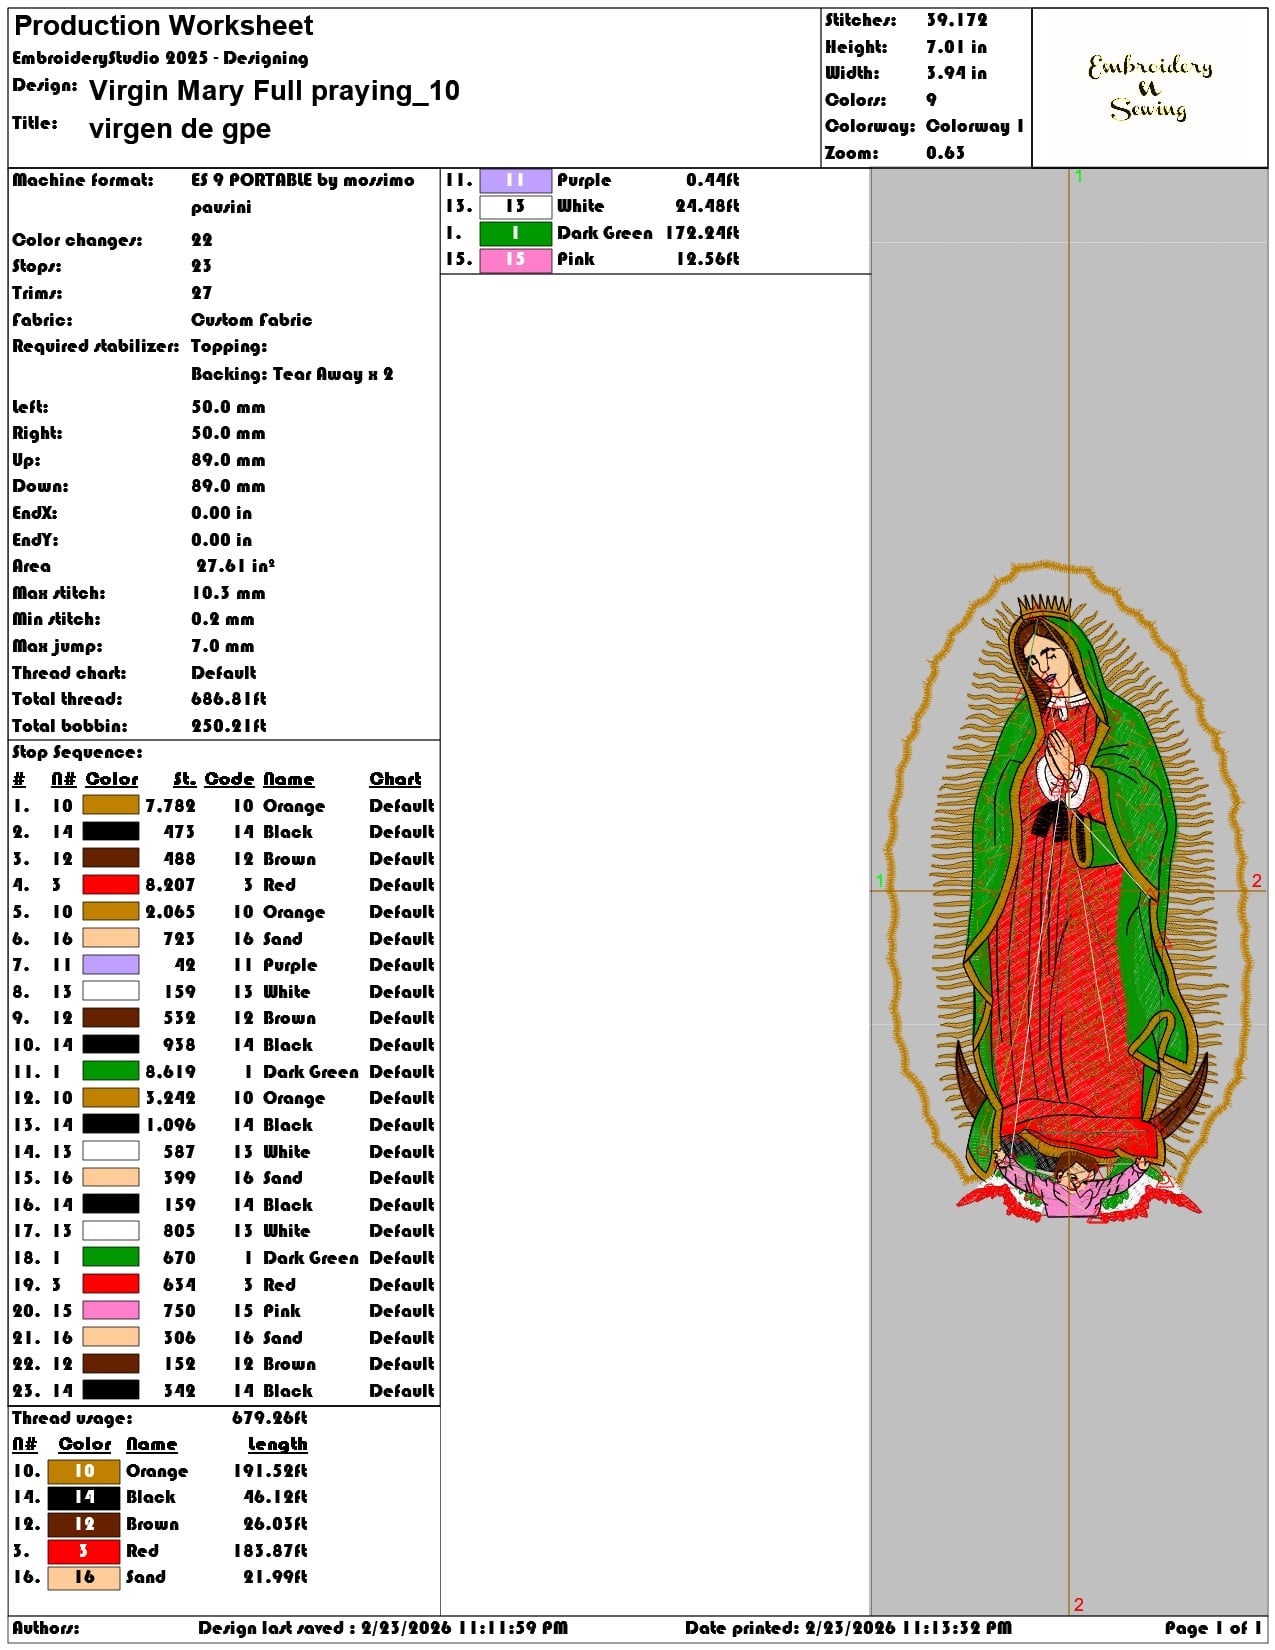
Task: Select black swatch in stop sequence row 2
Action: coord(111,832)
